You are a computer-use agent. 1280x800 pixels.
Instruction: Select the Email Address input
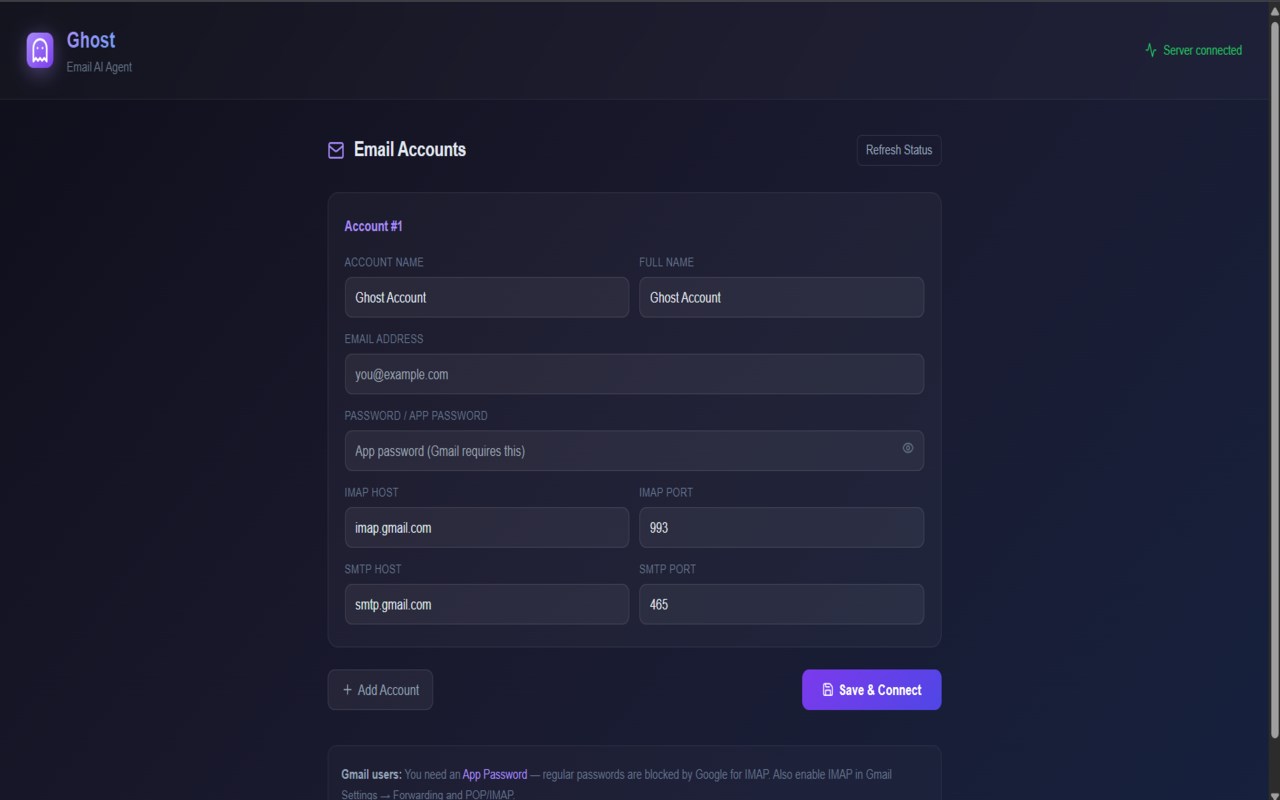click(x=634, y=374)
